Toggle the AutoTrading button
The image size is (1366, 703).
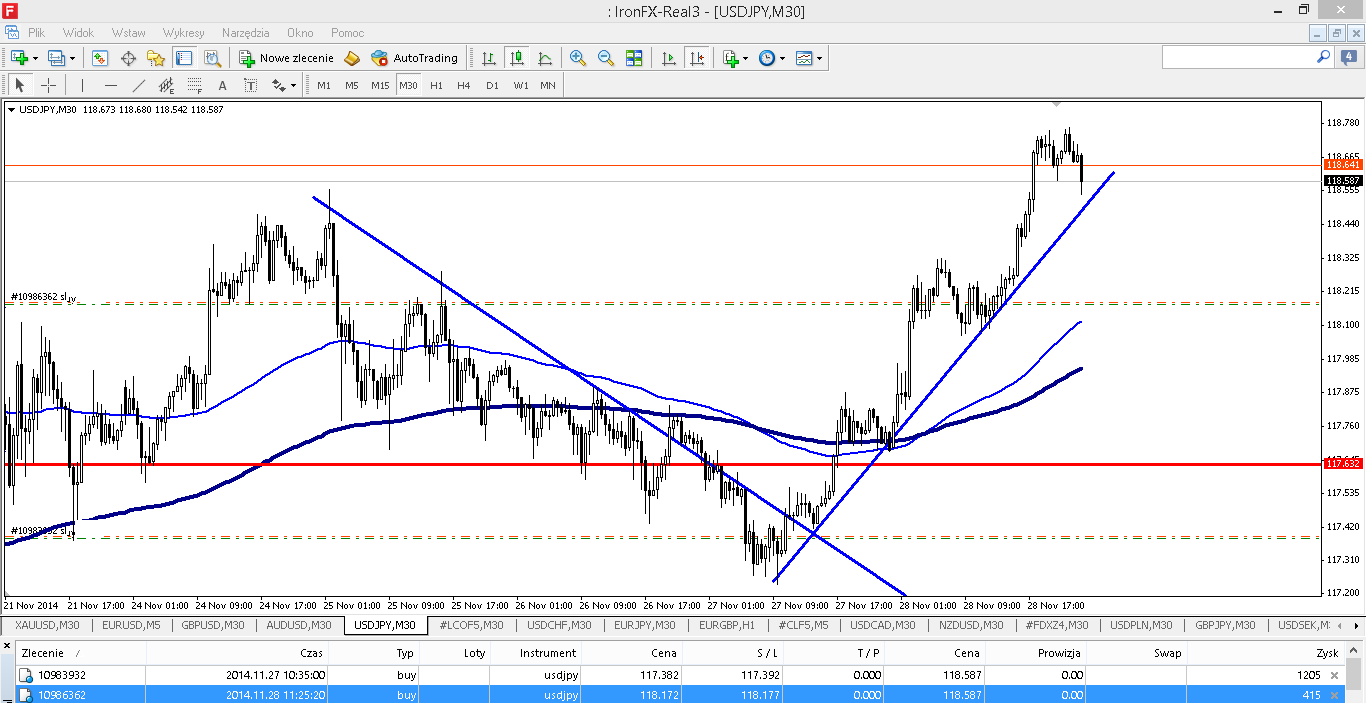click(x=414, y=58)
